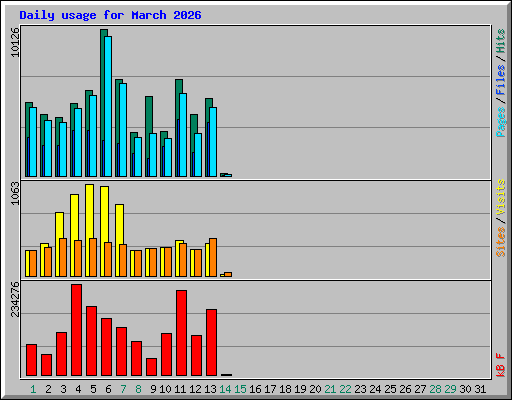
Task: Click day 8 on the x-axis
Action: [x=138, y=389]
